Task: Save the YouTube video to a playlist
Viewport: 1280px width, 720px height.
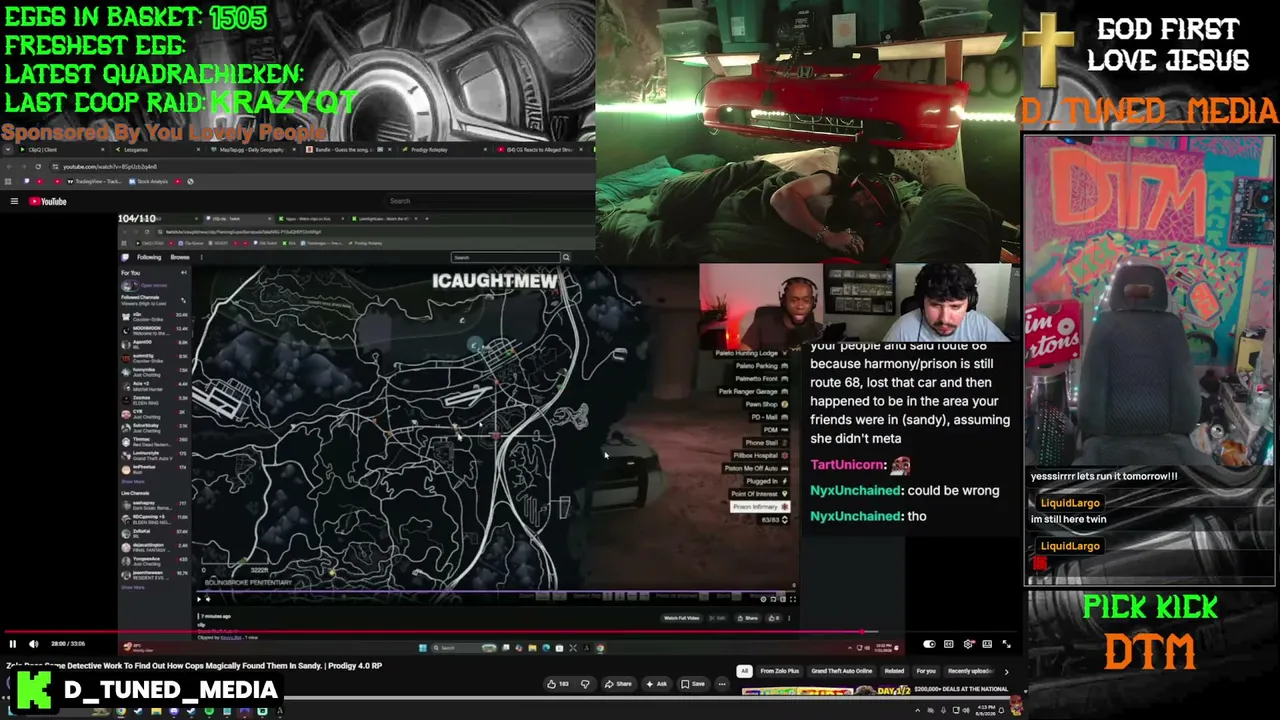Action: (693, 684)
